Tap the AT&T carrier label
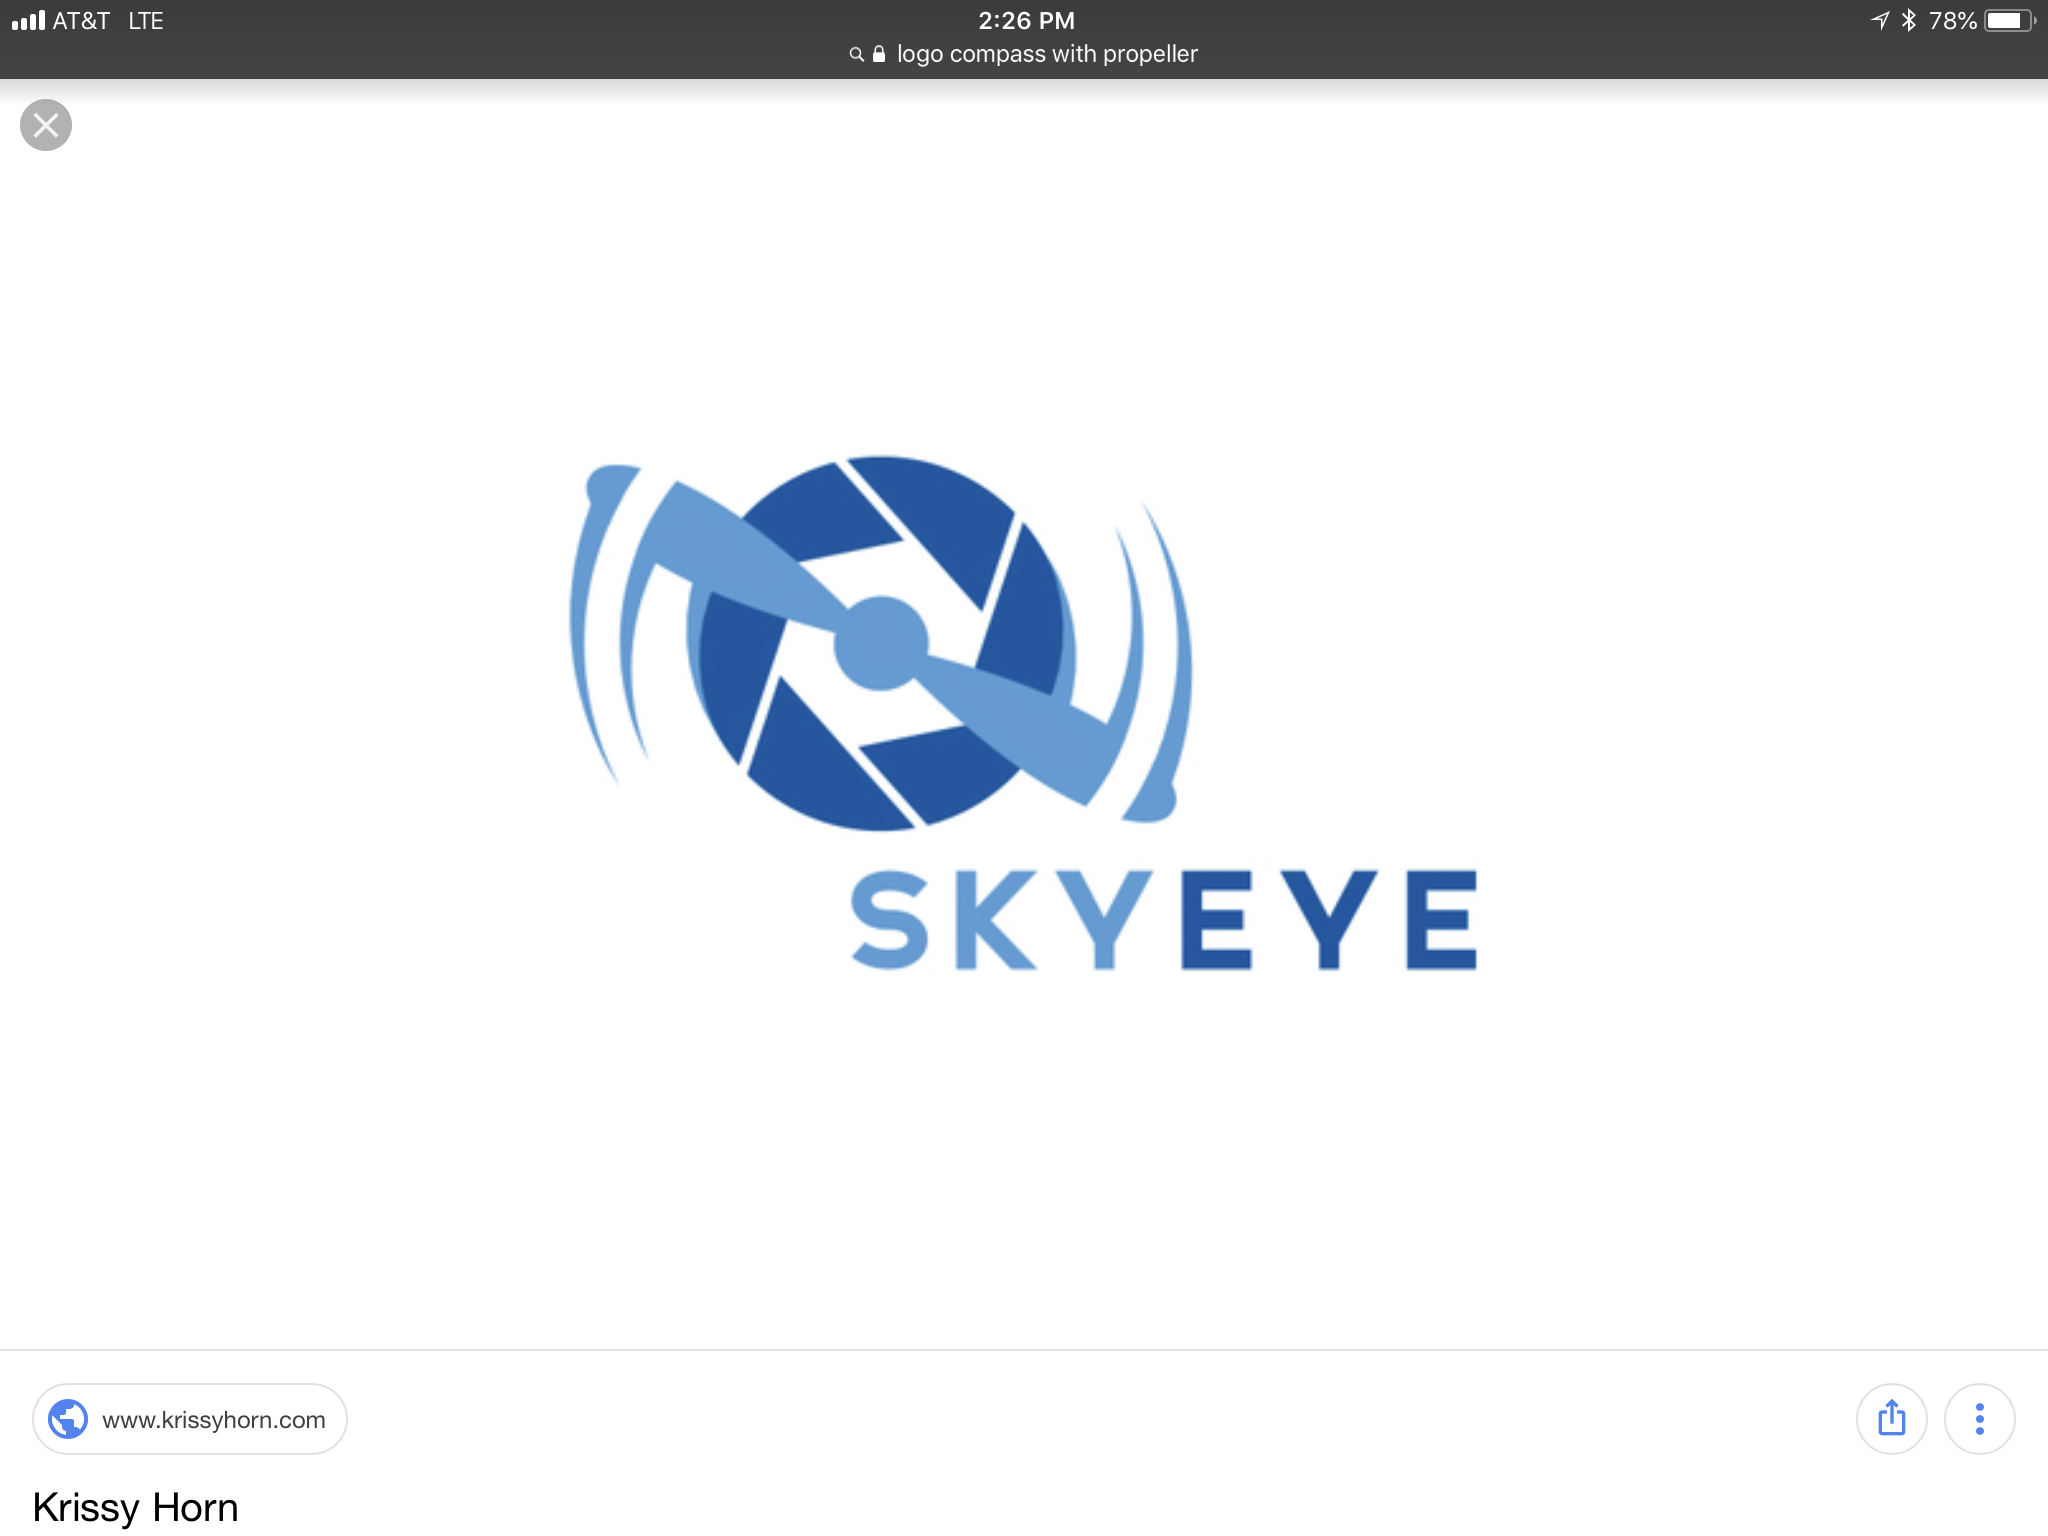The height and width of the screenshot is (1536, 2048). pos(81,21)
